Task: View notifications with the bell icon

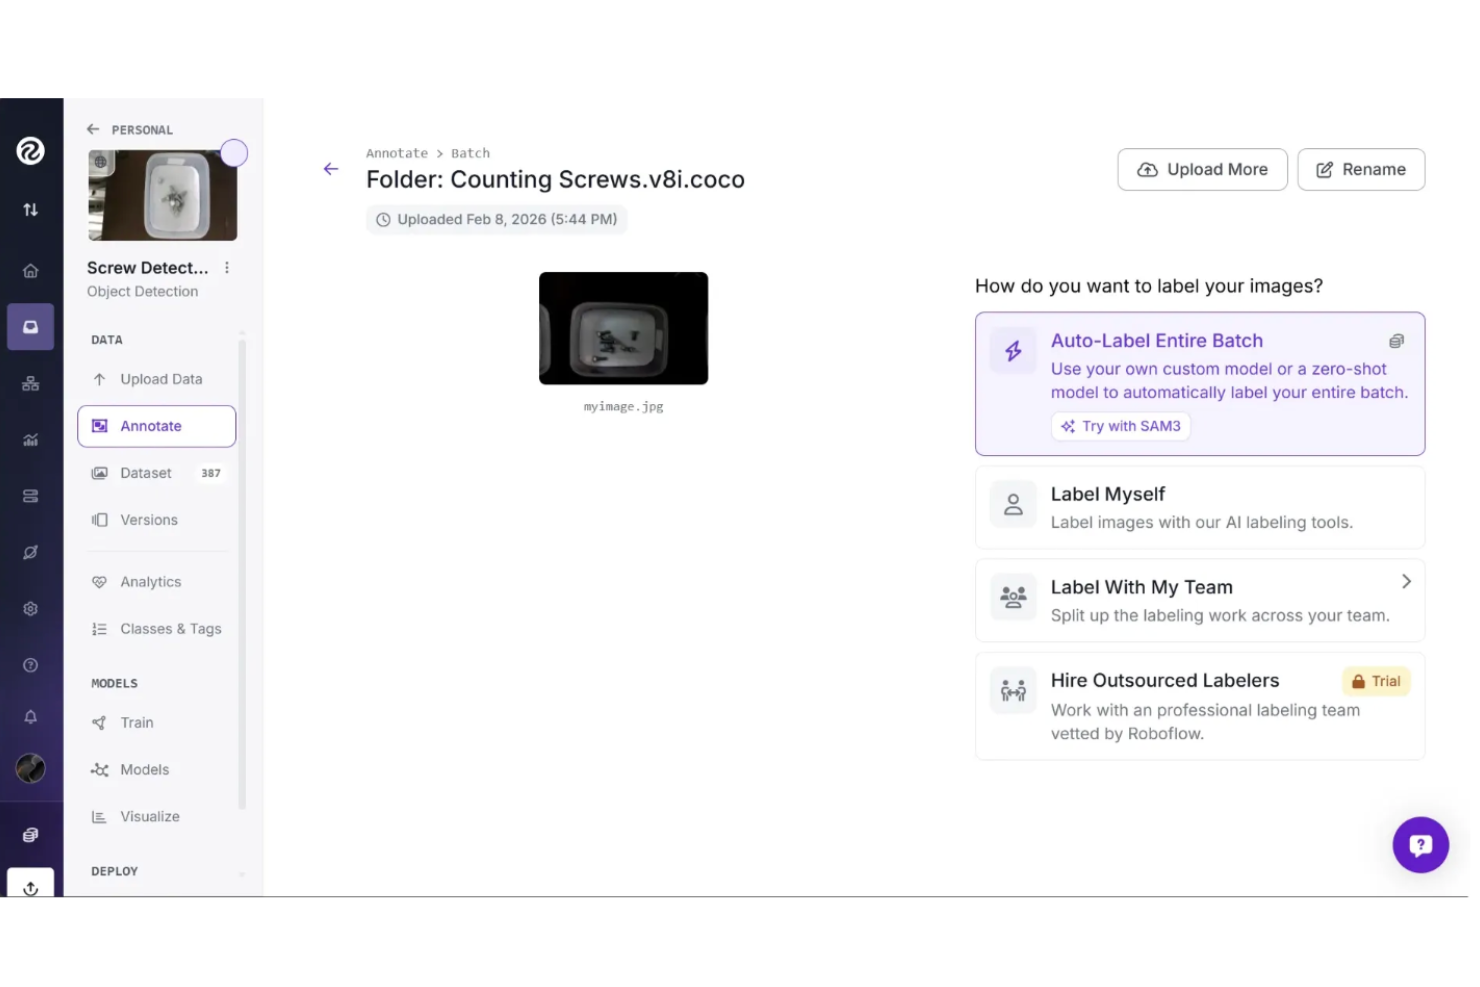Action: (31, 716)
